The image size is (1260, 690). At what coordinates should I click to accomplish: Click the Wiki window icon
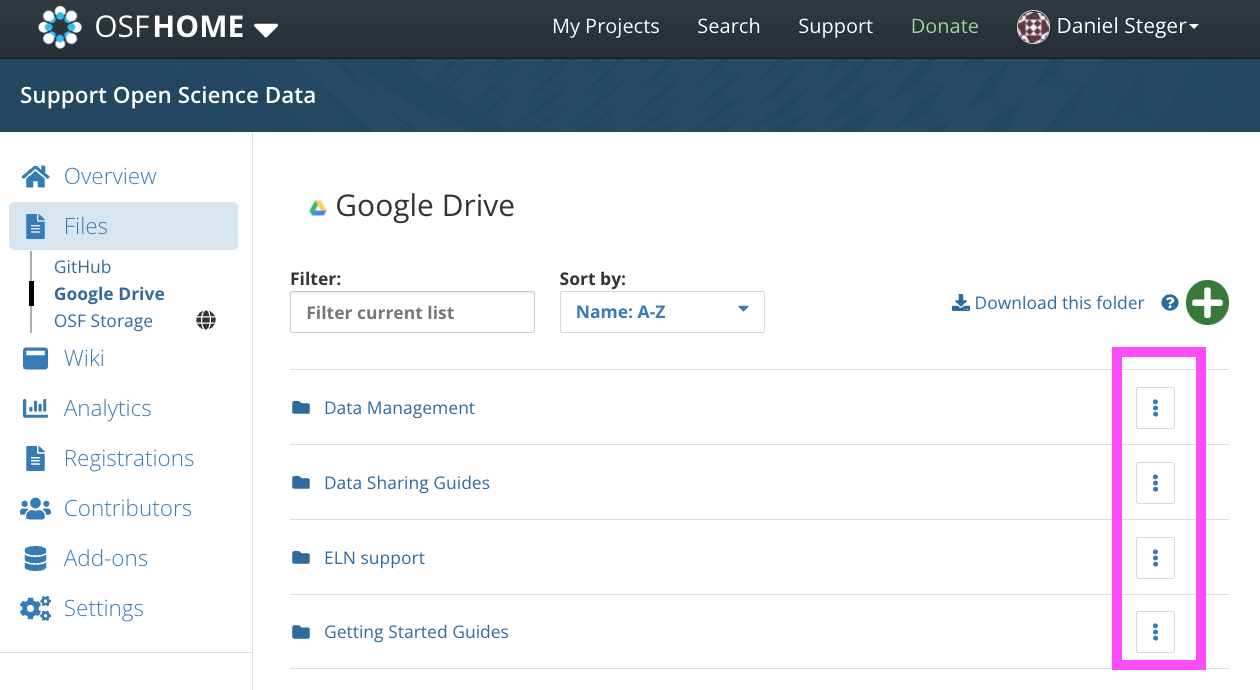35,358
